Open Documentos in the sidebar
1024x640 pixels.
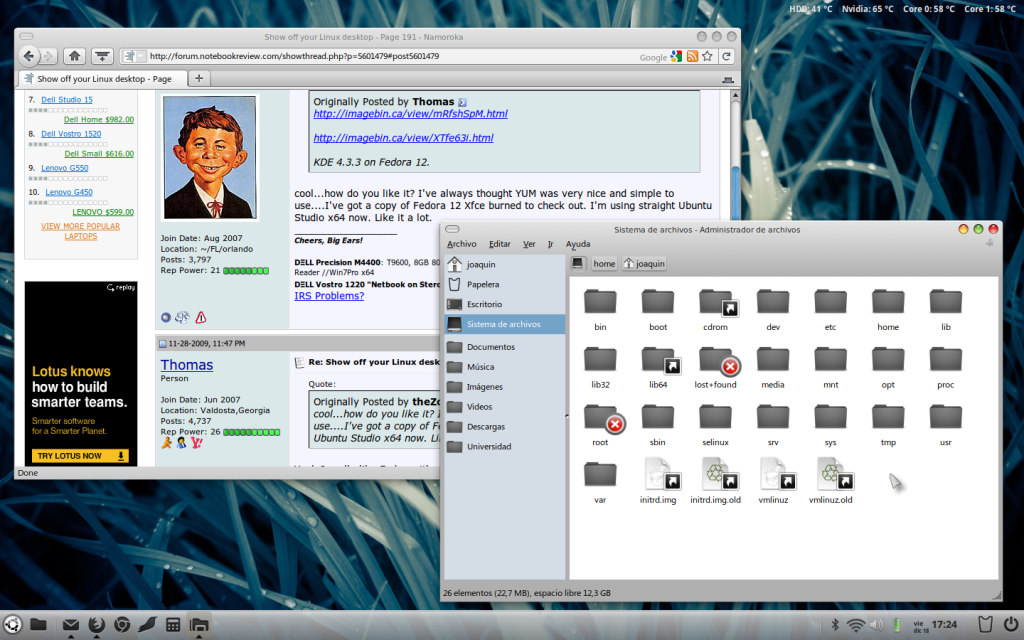pos(504,347)
